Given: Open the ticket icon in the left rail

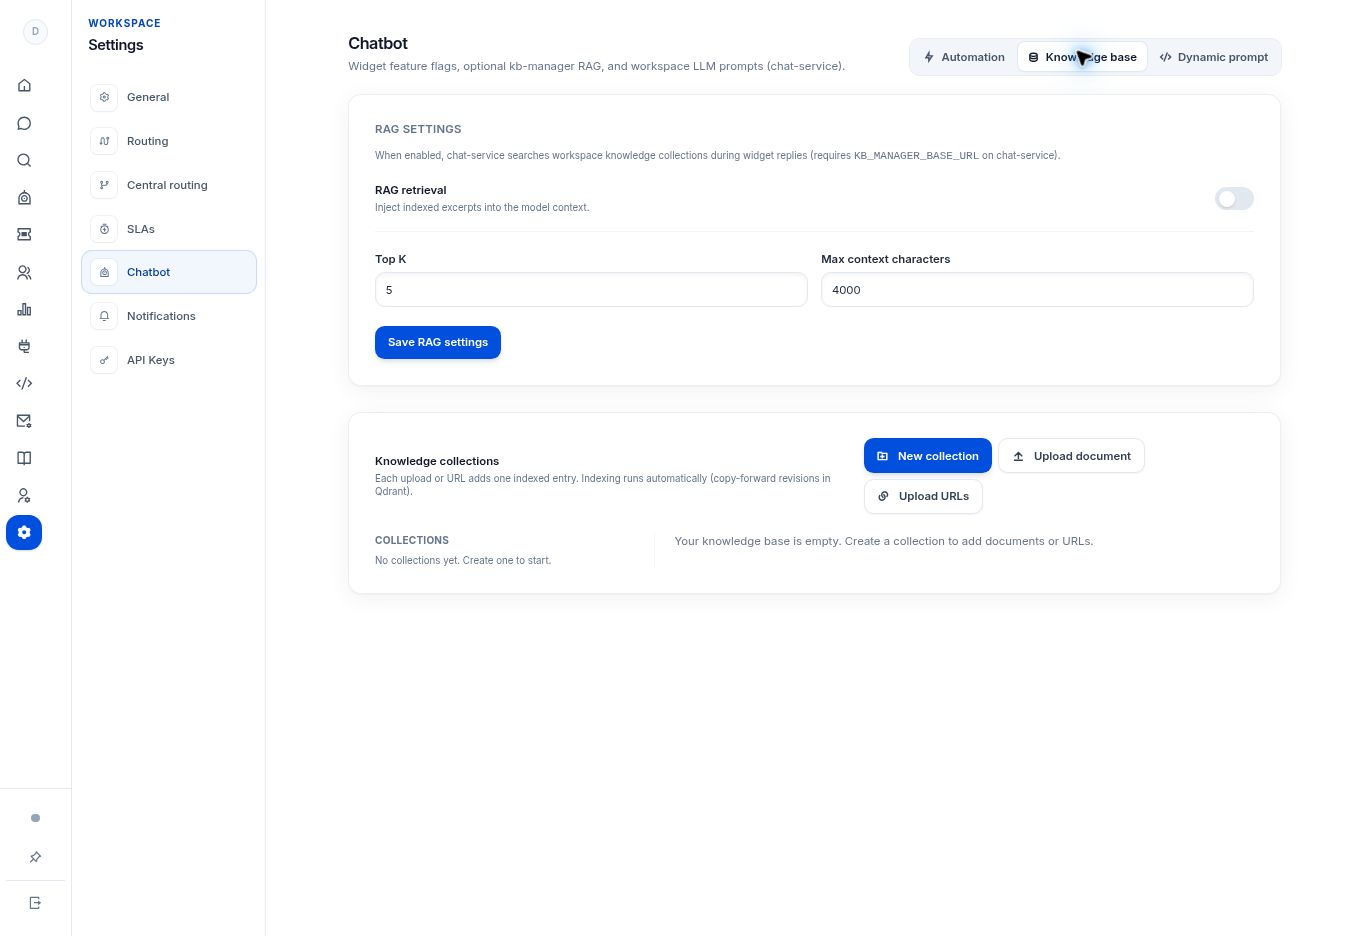Looking at the screenshot, I should [x=24, y=234].
